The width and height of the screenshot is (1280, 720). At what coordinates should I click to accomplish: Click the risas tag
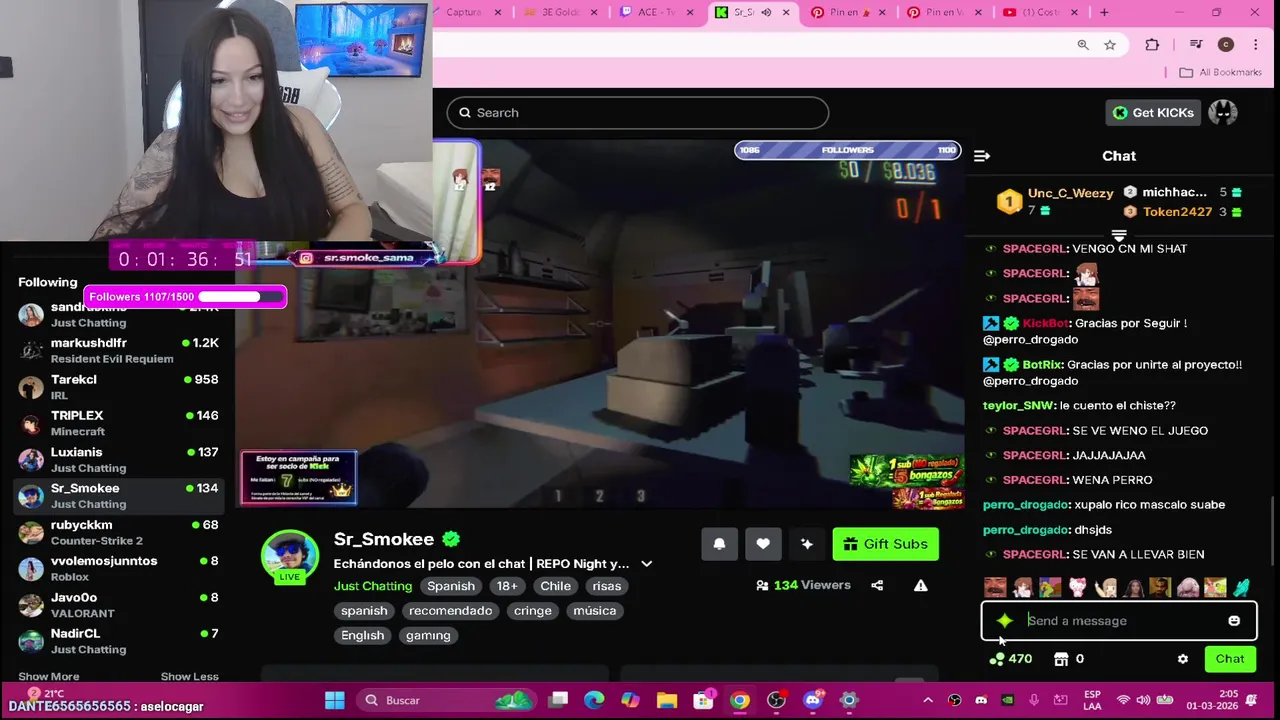tap(606, 586)
